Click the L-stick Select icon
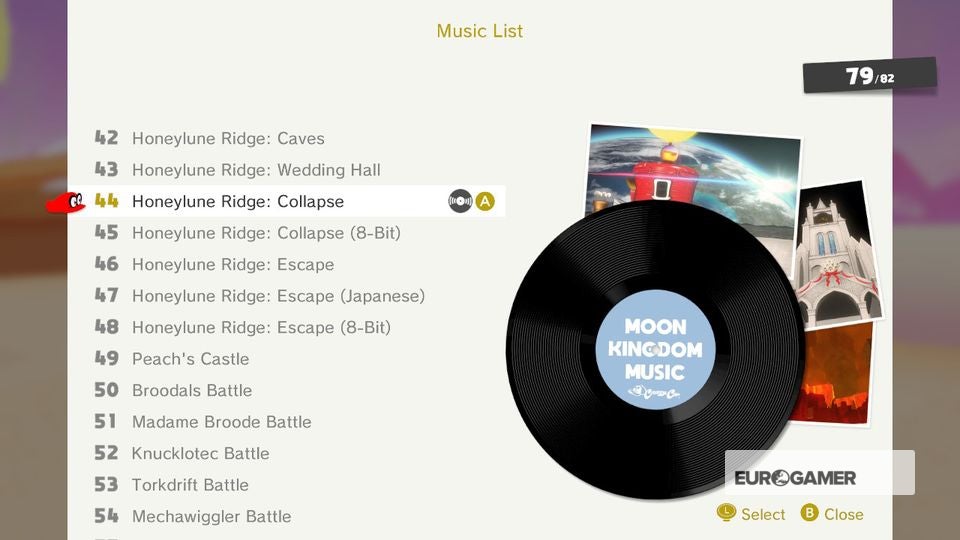Image resolution: width=960 pixels, height=540 pixels. tap(726, 512)
